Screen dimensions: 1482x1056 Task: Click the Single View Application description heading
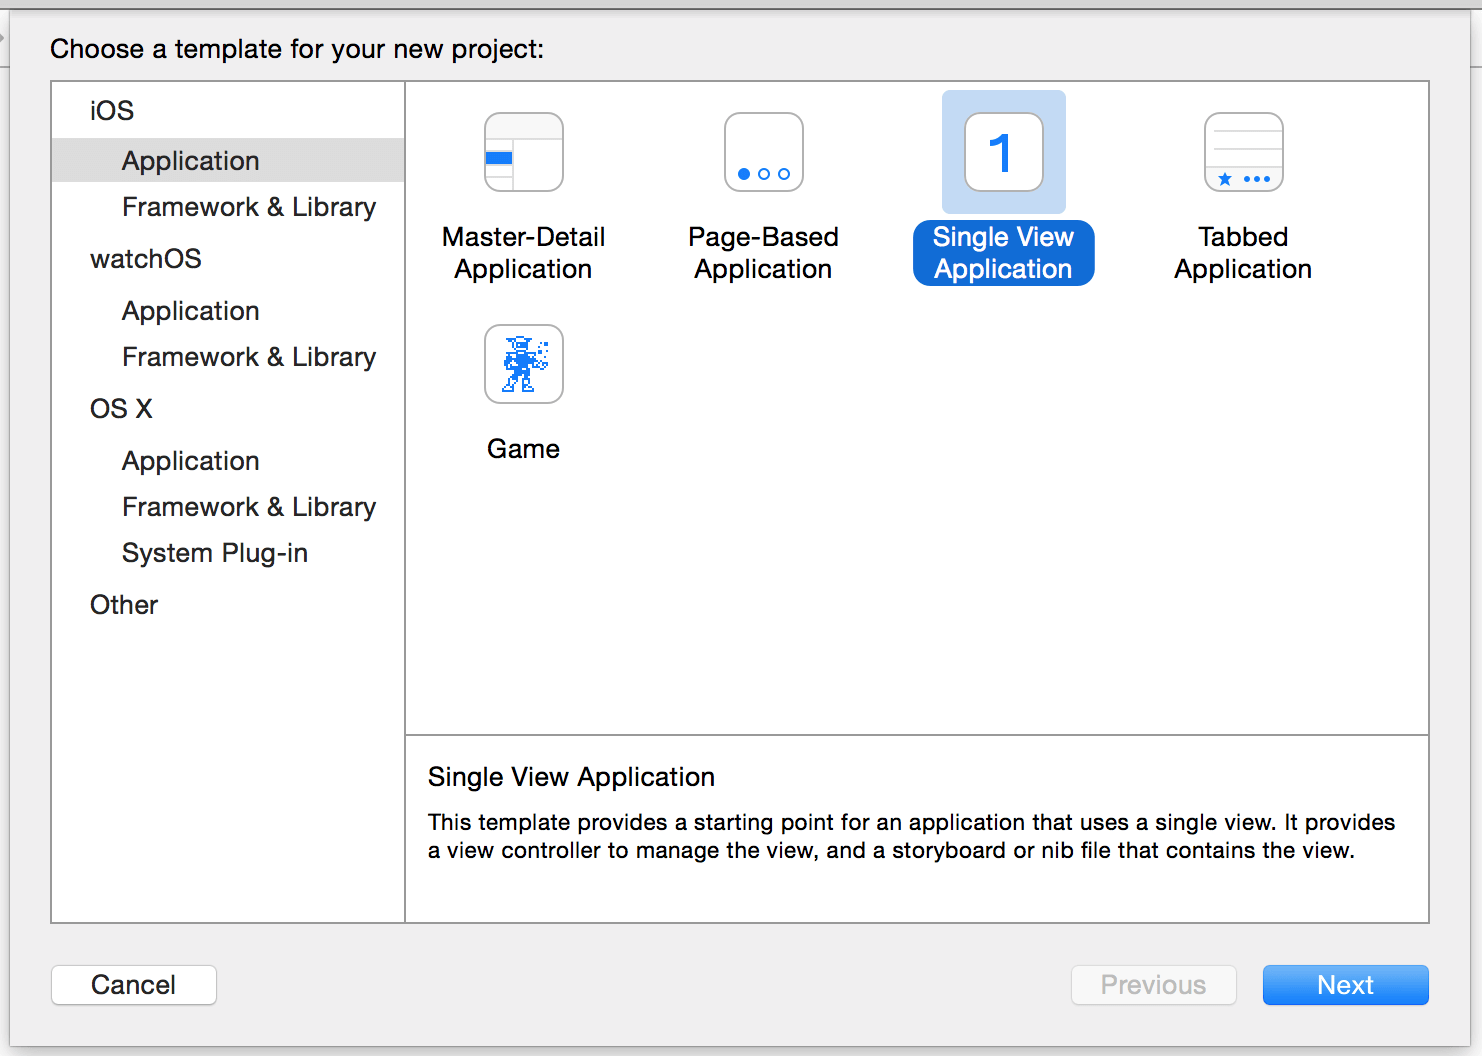[x=571, y=777]
